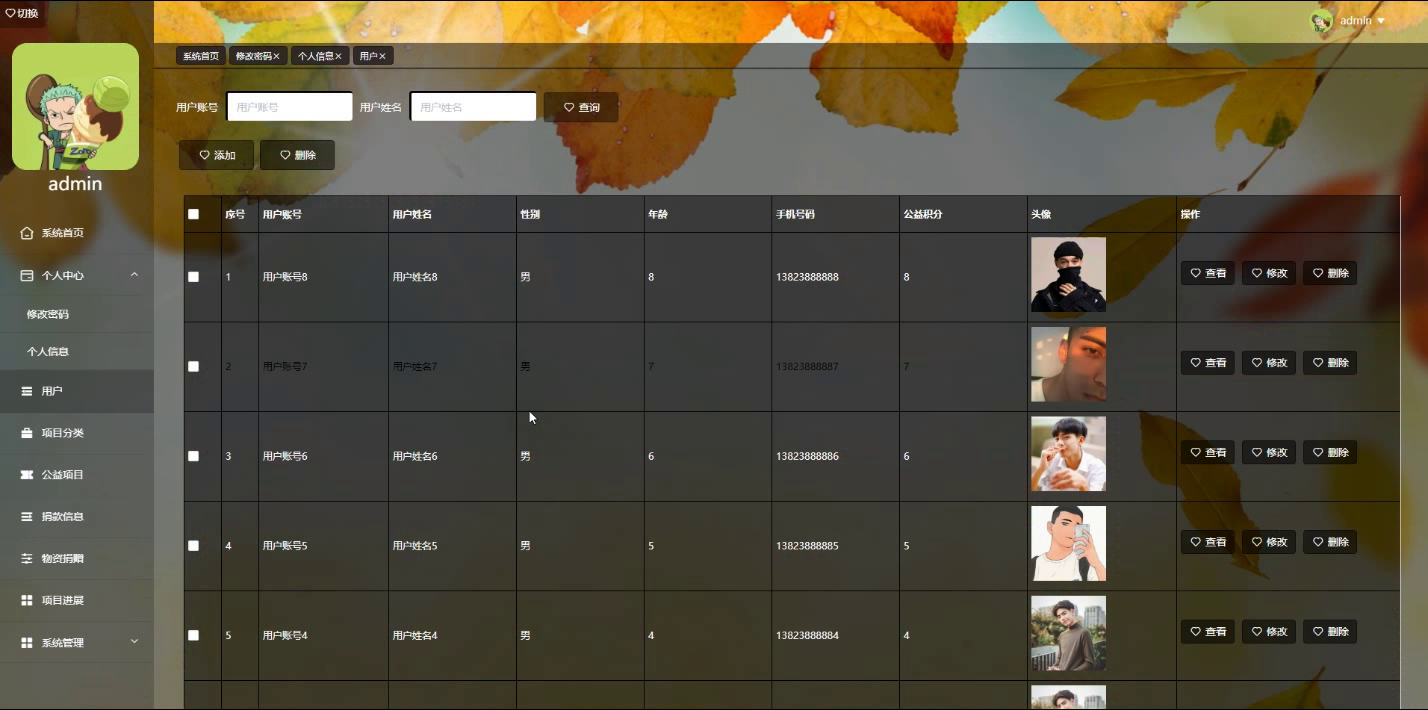Check the row for 用户账号5
This screenshot has height=710, width=1428.
click(194, 546)
